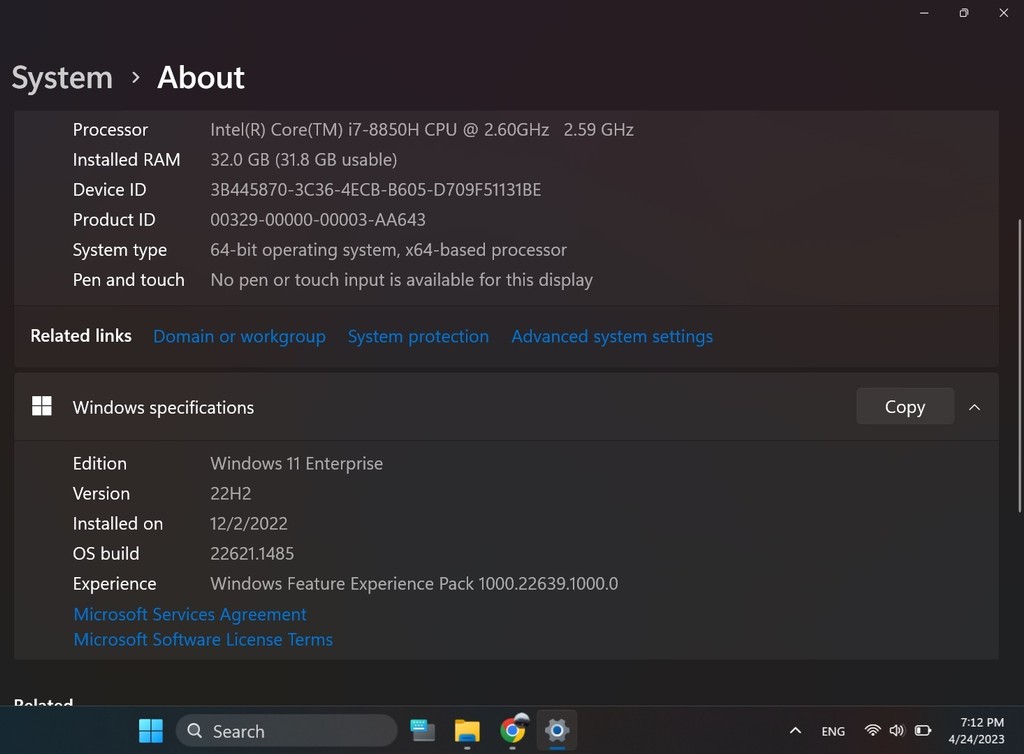Open the Microsoft Services Agreement link
The image size is (1024, 754).
190,615
